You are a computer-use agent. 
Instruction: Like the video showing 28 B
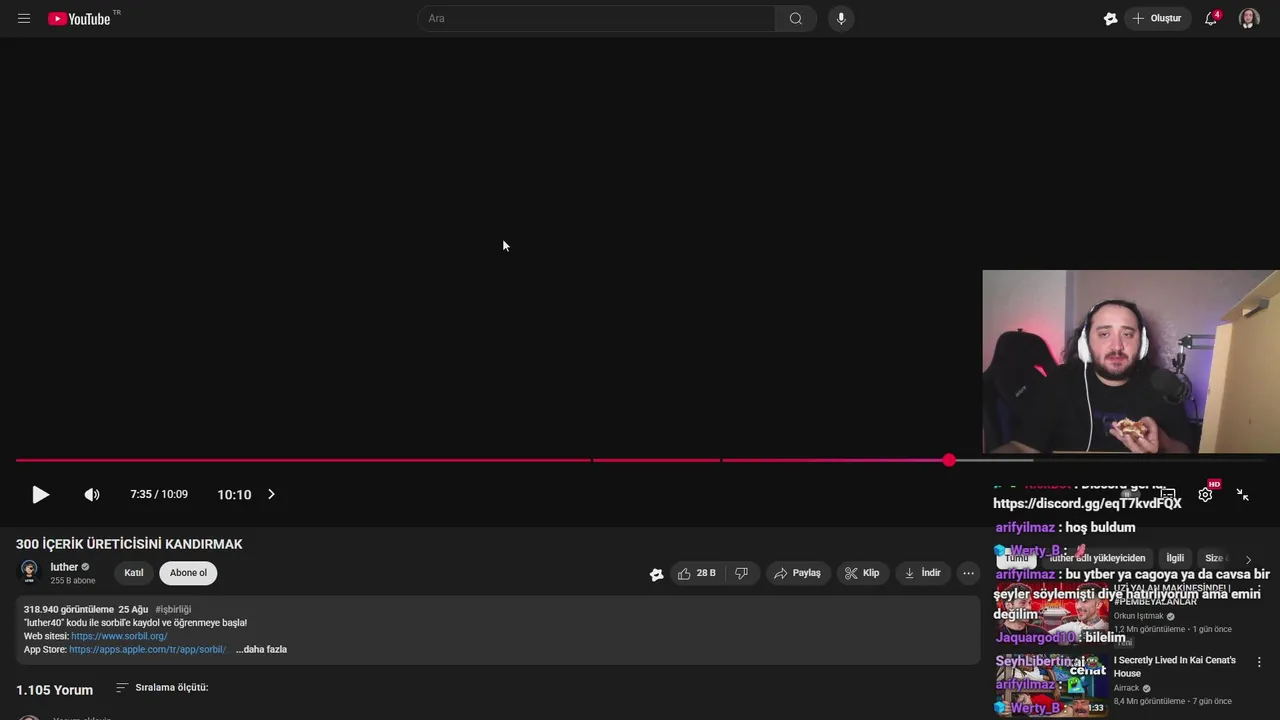[x=697, y=573]
